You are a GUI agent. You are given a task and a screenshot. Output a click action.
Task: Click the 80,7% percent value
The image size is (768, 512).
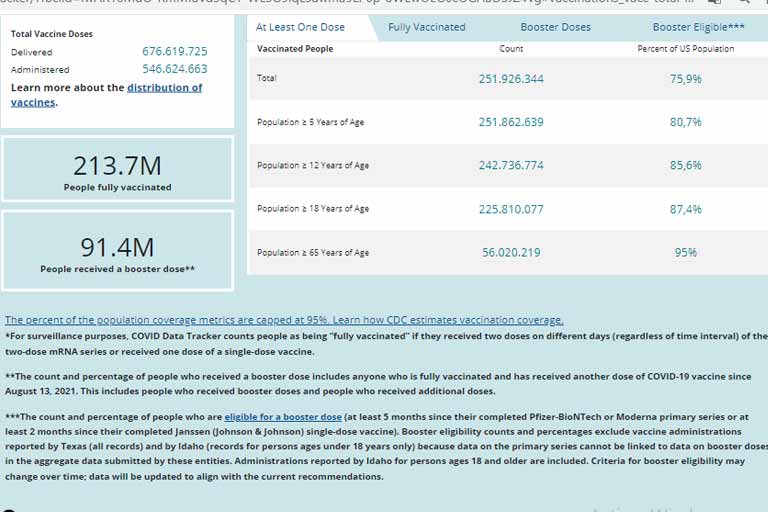686,122
